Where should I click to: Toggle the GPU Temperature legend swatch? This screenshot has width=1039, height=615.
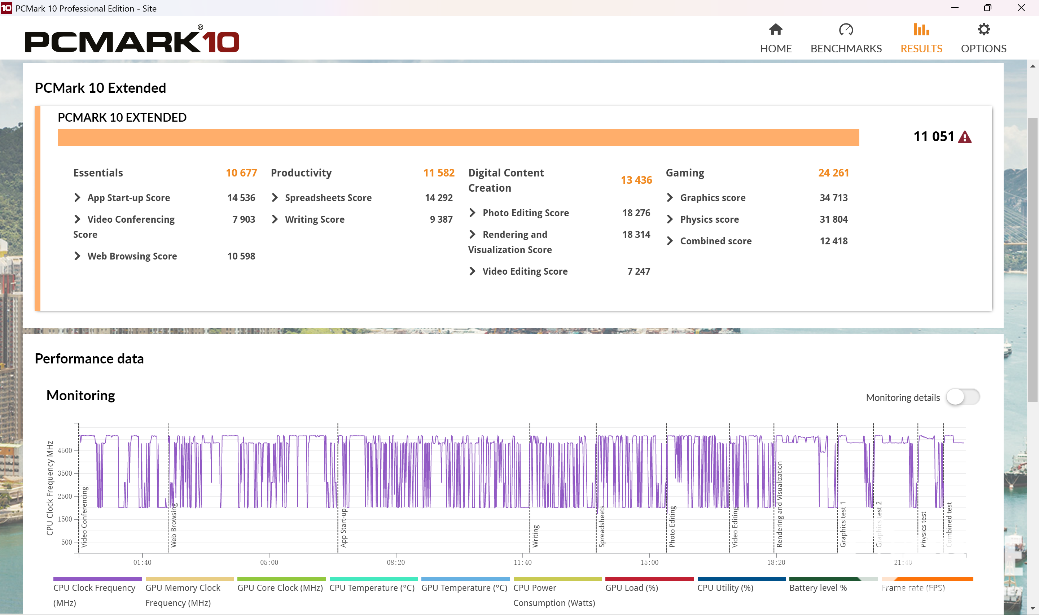(x=466, y=579)
